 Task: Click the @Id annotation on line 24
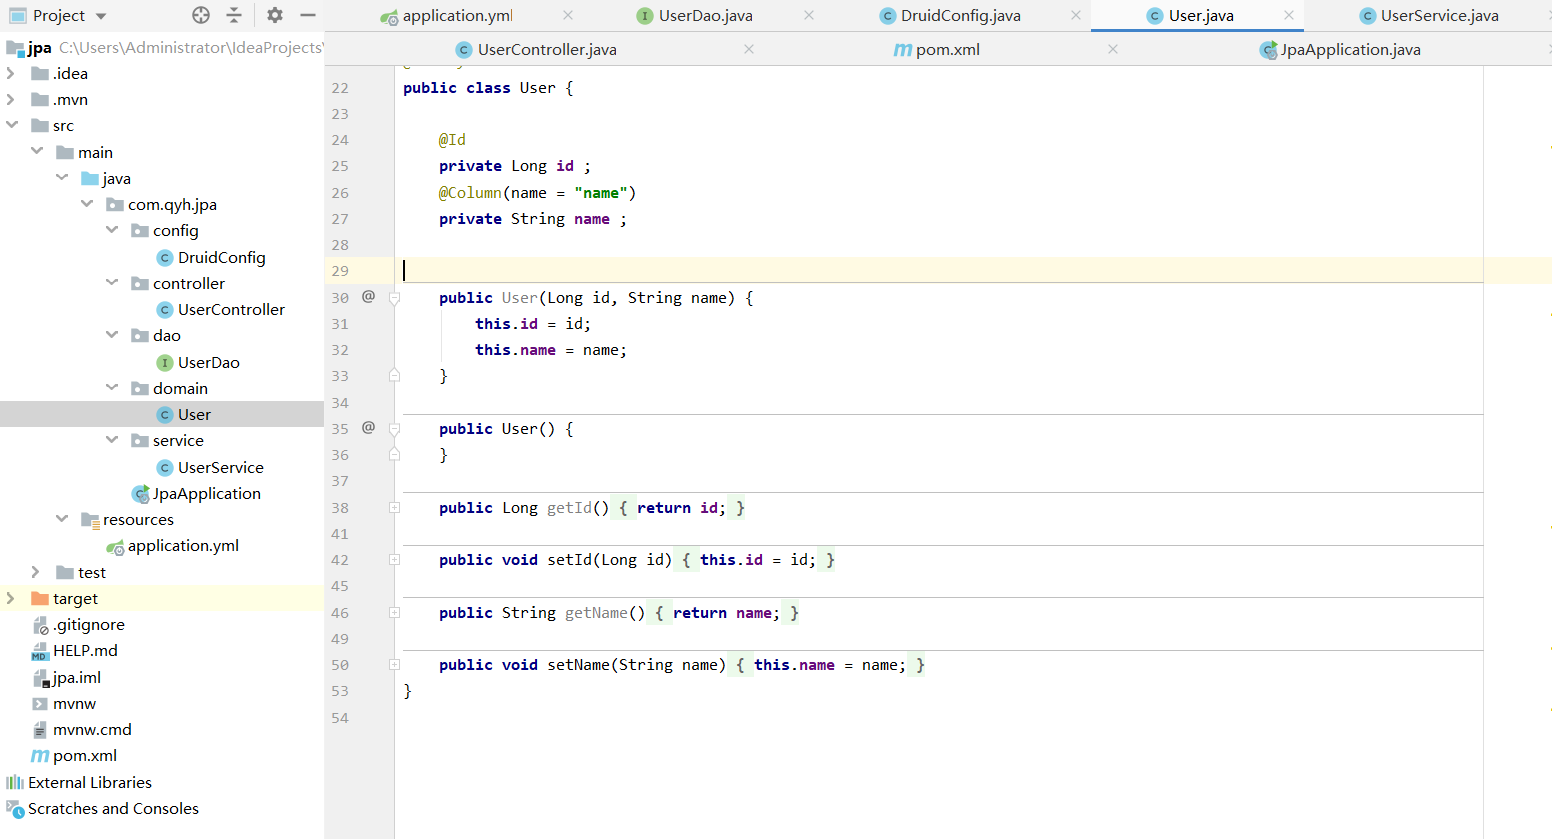[452, 140]
